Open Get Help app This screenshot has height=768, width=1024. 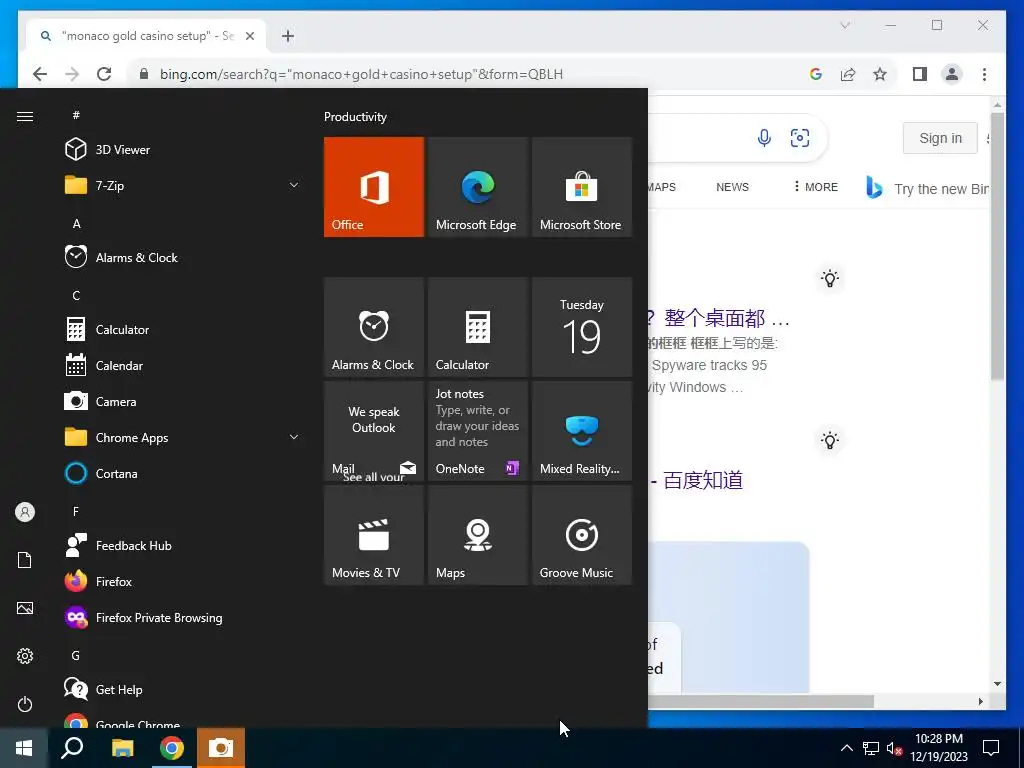[x=183, y=689]
